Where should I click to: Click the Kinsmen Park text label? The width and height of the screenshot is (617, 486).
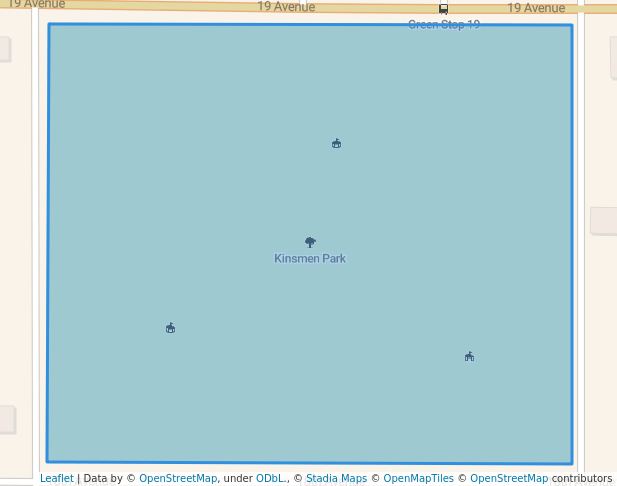click(x=310, y=259)
